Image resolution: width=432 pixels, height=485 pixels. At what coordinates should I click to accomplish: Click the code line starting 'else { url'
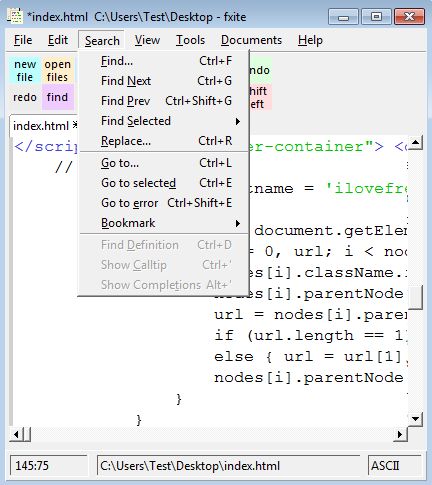coord(311,357)
